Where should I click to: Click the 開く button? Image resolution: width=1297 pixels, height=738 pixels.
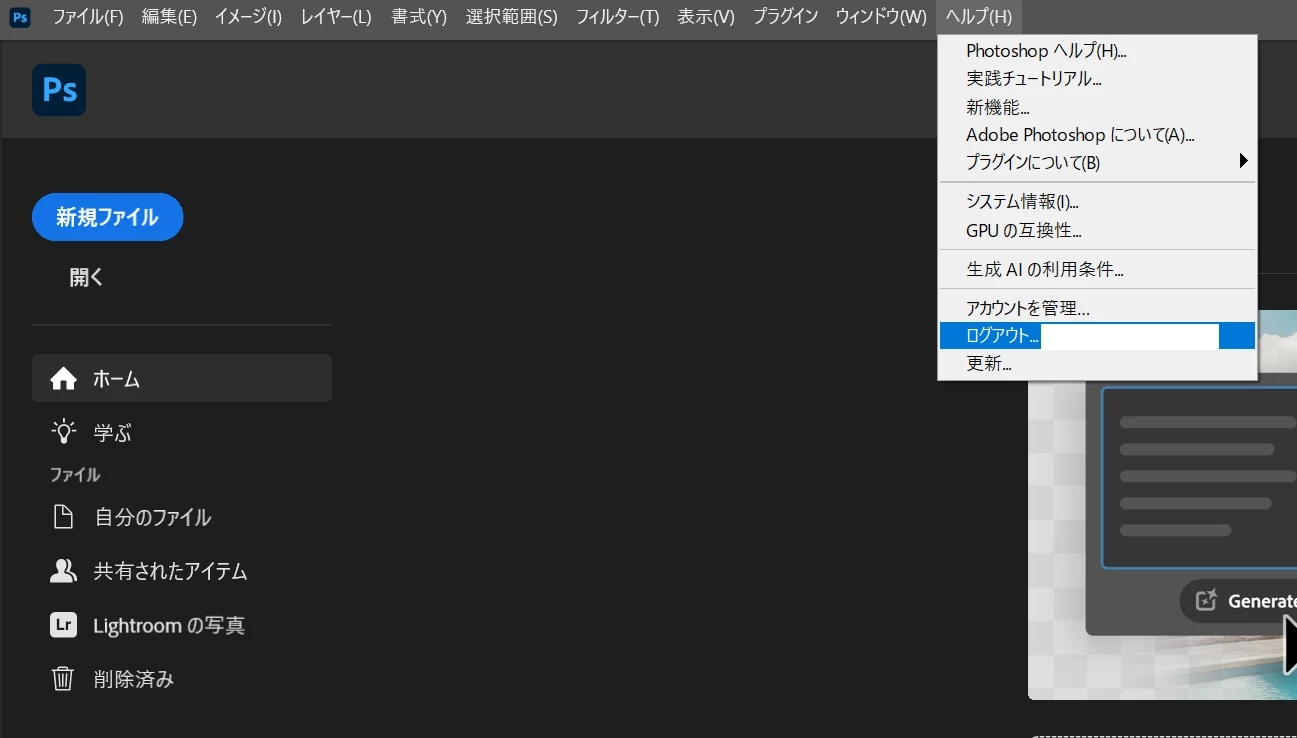[86, 277]
